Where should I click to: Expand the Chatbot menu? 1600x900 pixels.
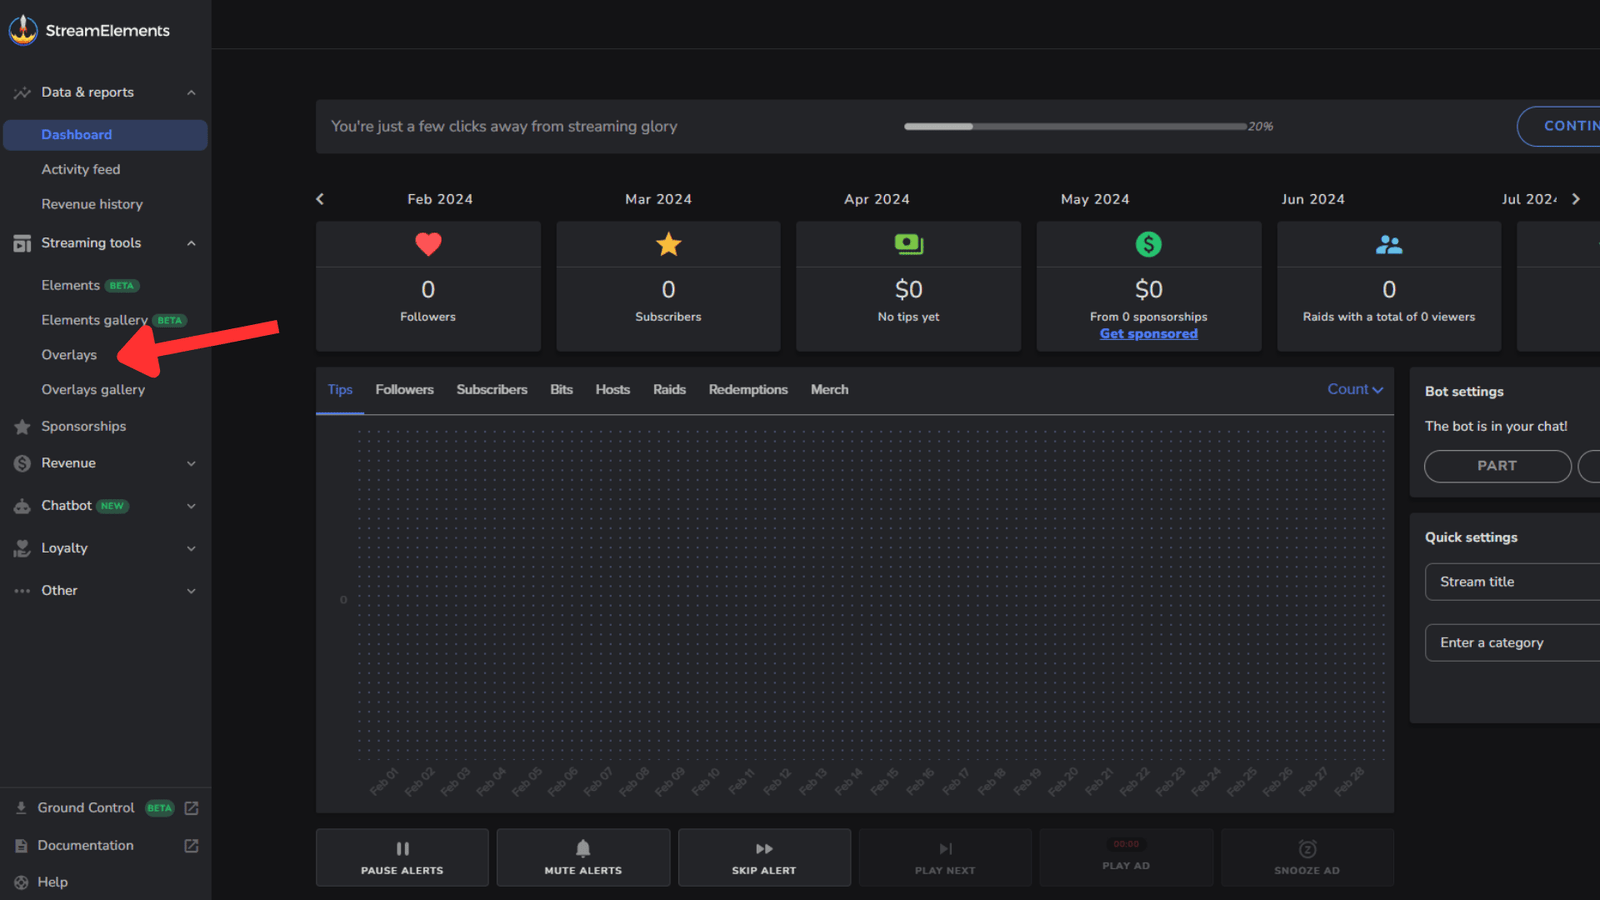[x=191, y=506]
